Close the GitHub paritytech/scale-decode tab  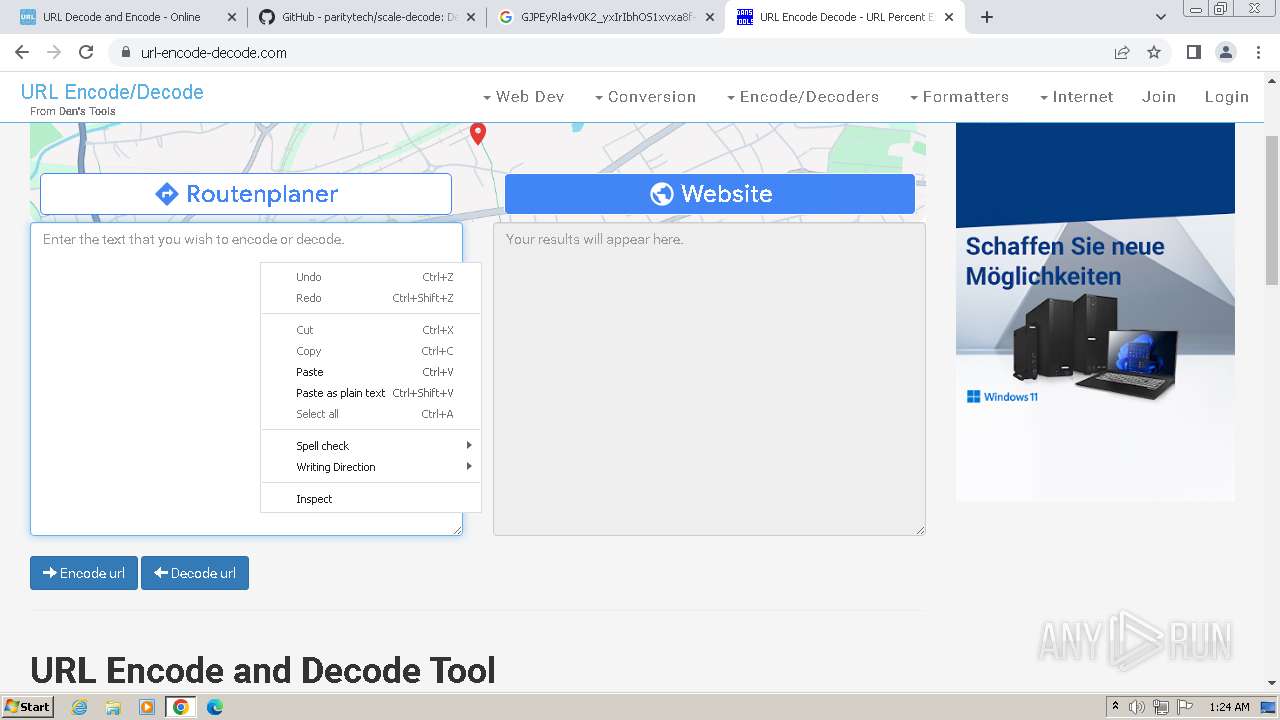click(471, 17)
